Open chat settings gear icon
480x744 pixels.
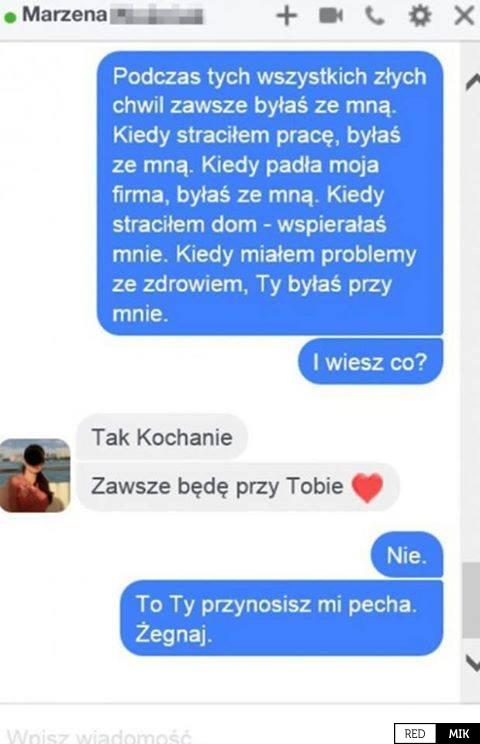pyautogui.click(x=420, y=15)
